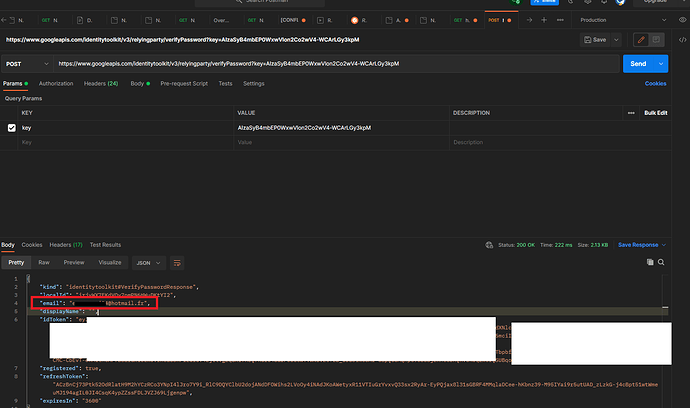Open the Headers (24) request tab

tap(101, 84)
